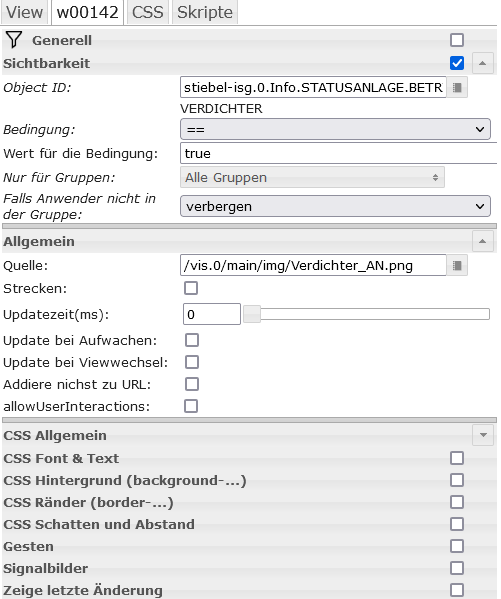Enable the Signalbilder section checkbox
Screen dimensions: 501x599
click(x=457, y=568)
